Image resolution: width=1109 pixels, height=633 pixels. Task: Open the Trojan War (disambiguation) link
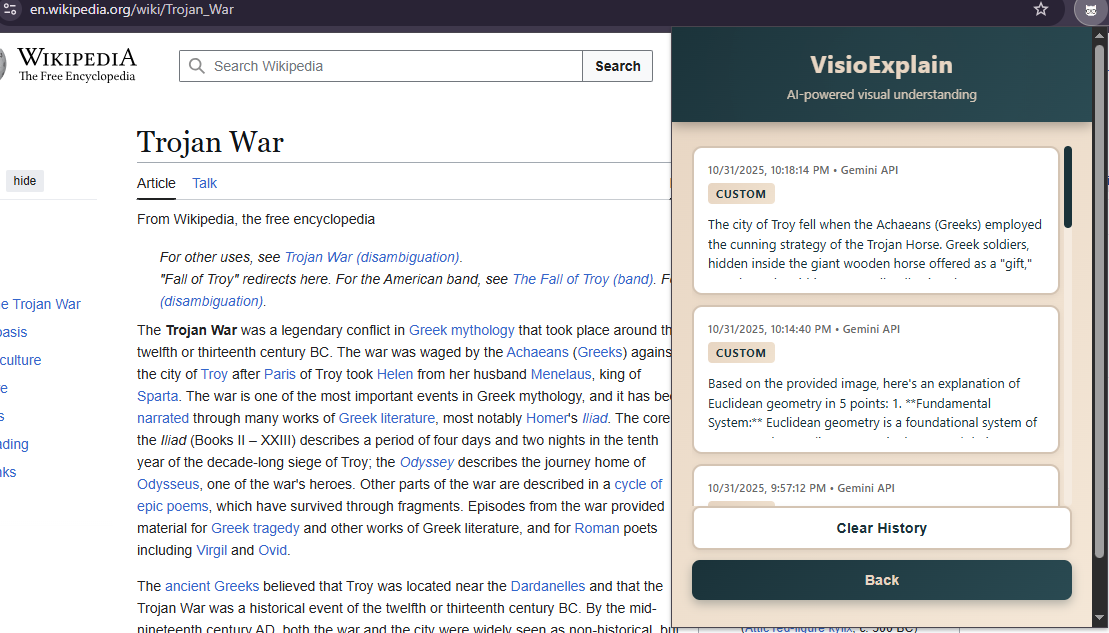[372, 257]
